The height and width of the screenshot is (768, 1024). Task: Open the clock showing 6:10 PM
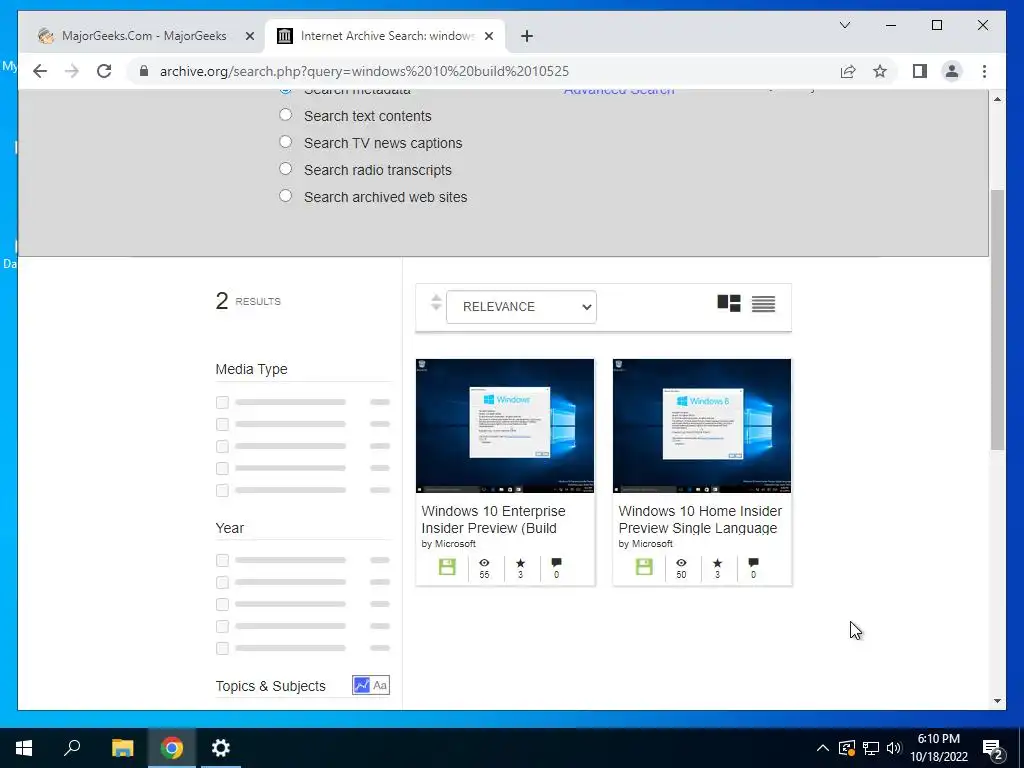point(938,748)
